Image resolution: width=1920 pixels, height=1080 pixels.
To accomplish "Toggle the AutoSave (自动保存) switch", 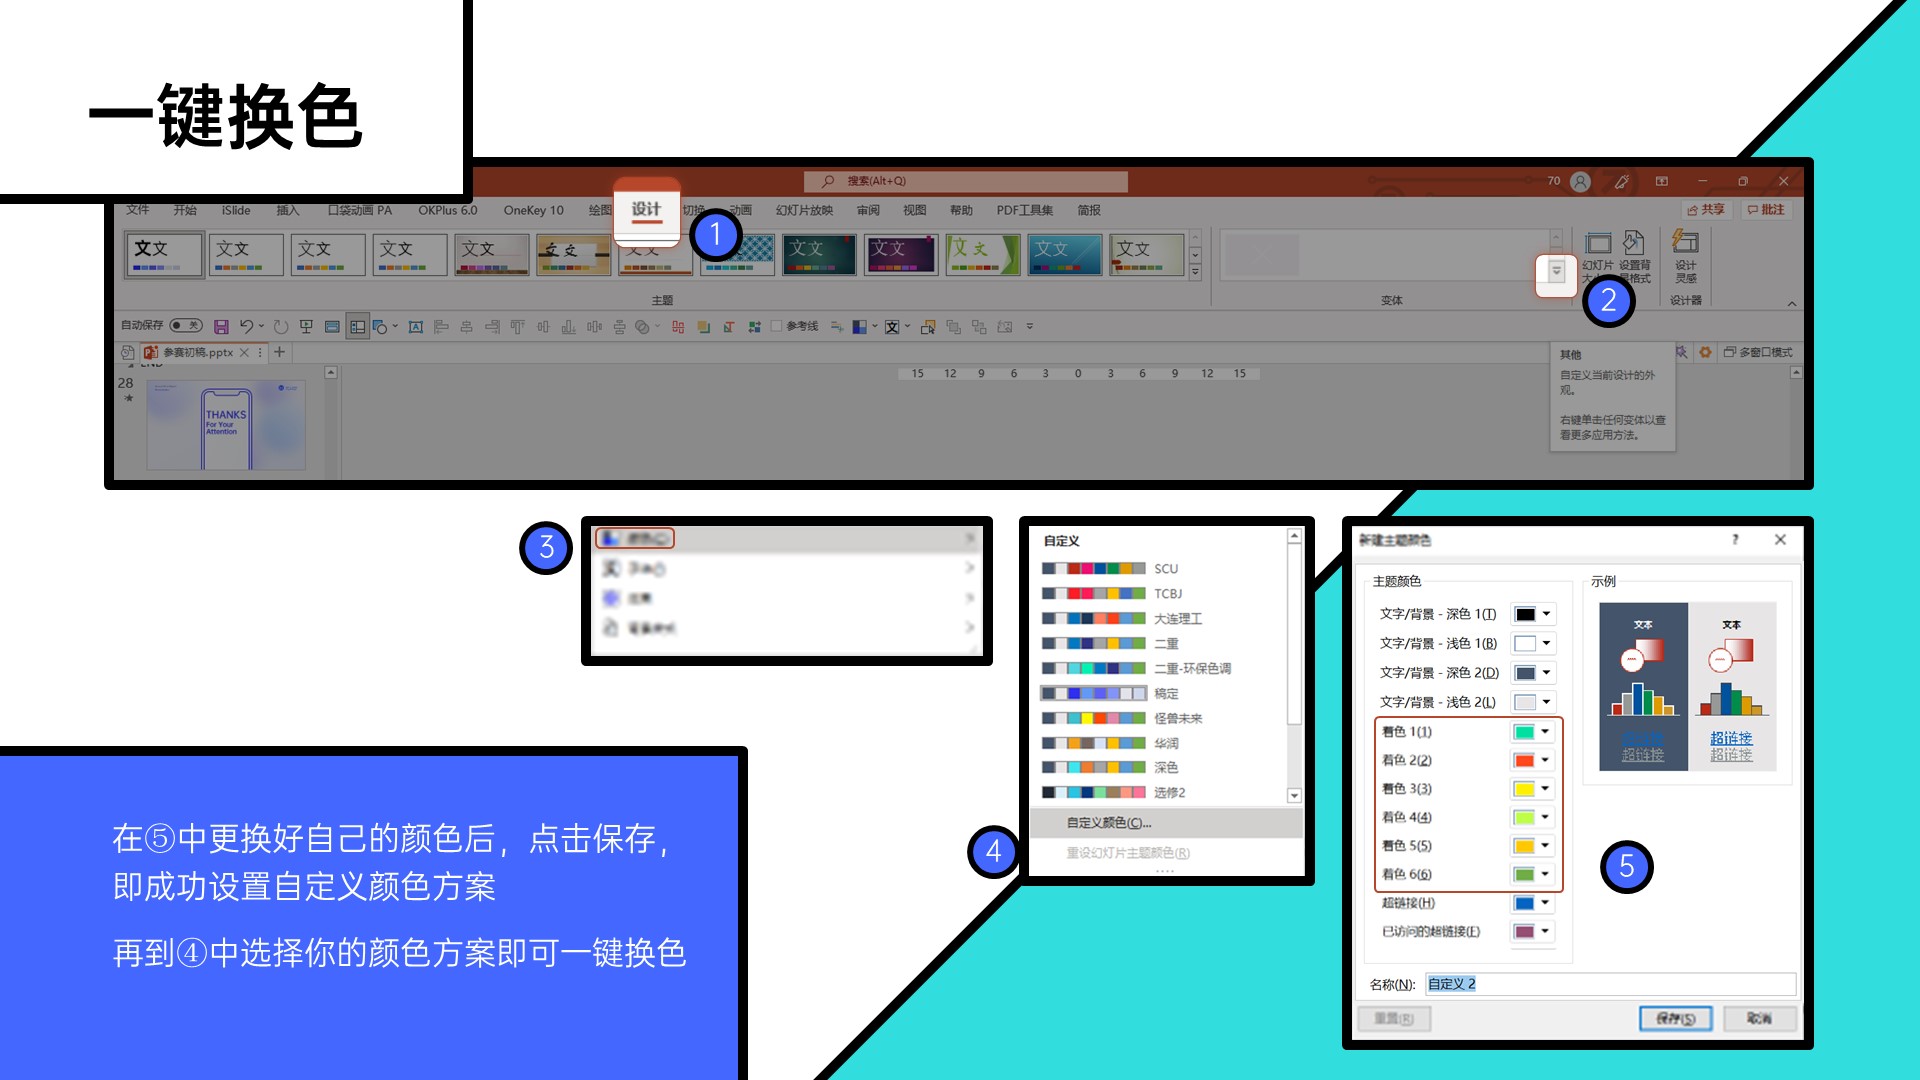I will pos(186,325).
